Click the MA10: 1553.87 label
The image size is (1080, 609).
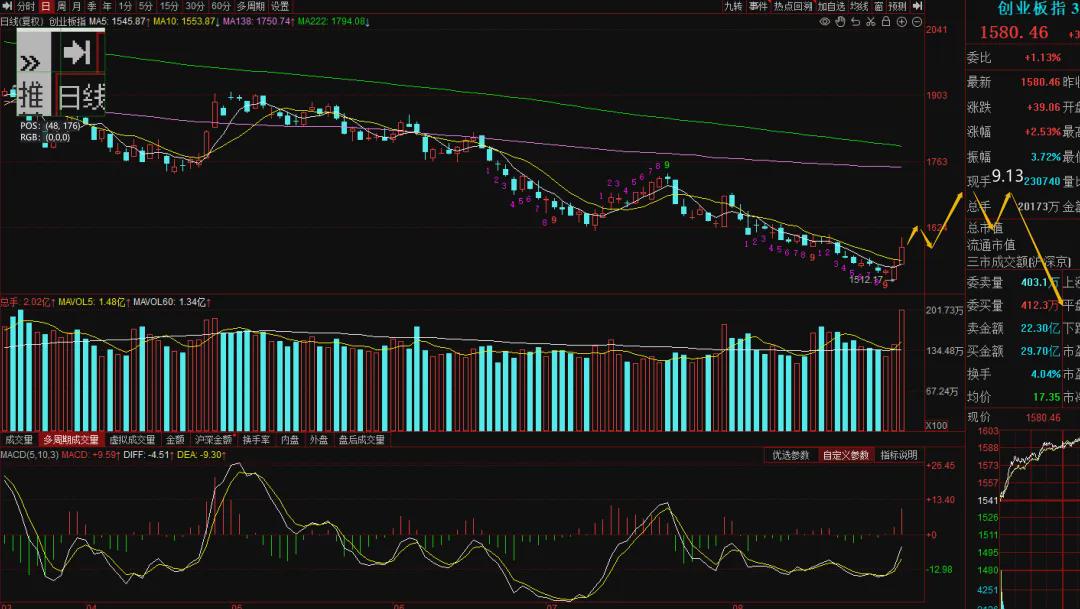coord(186,21)
